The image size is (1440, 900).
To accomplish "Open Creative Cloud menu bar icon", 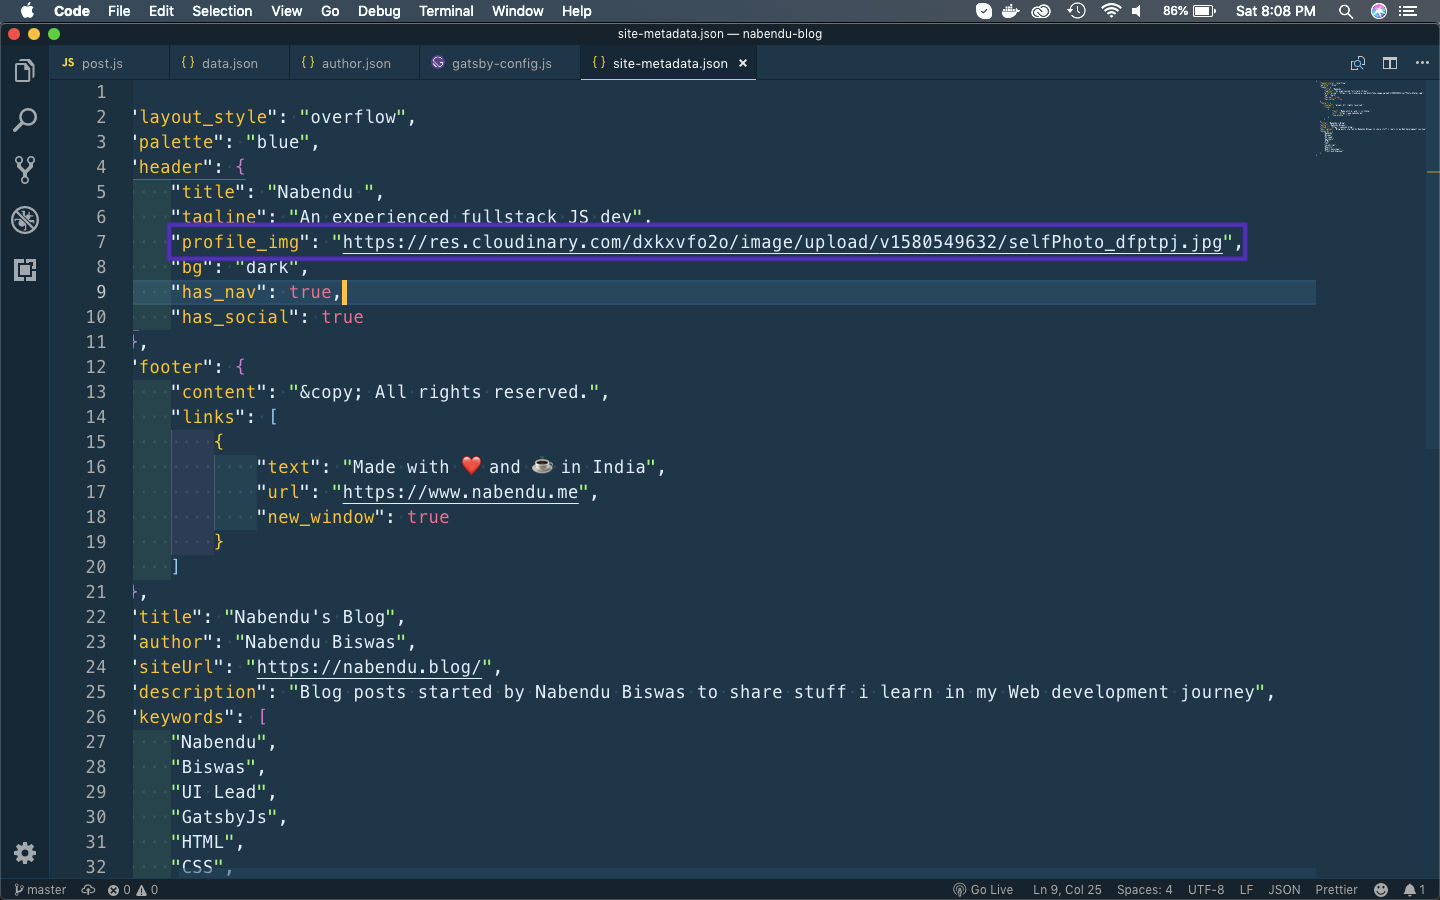I will click(1041, 11).
